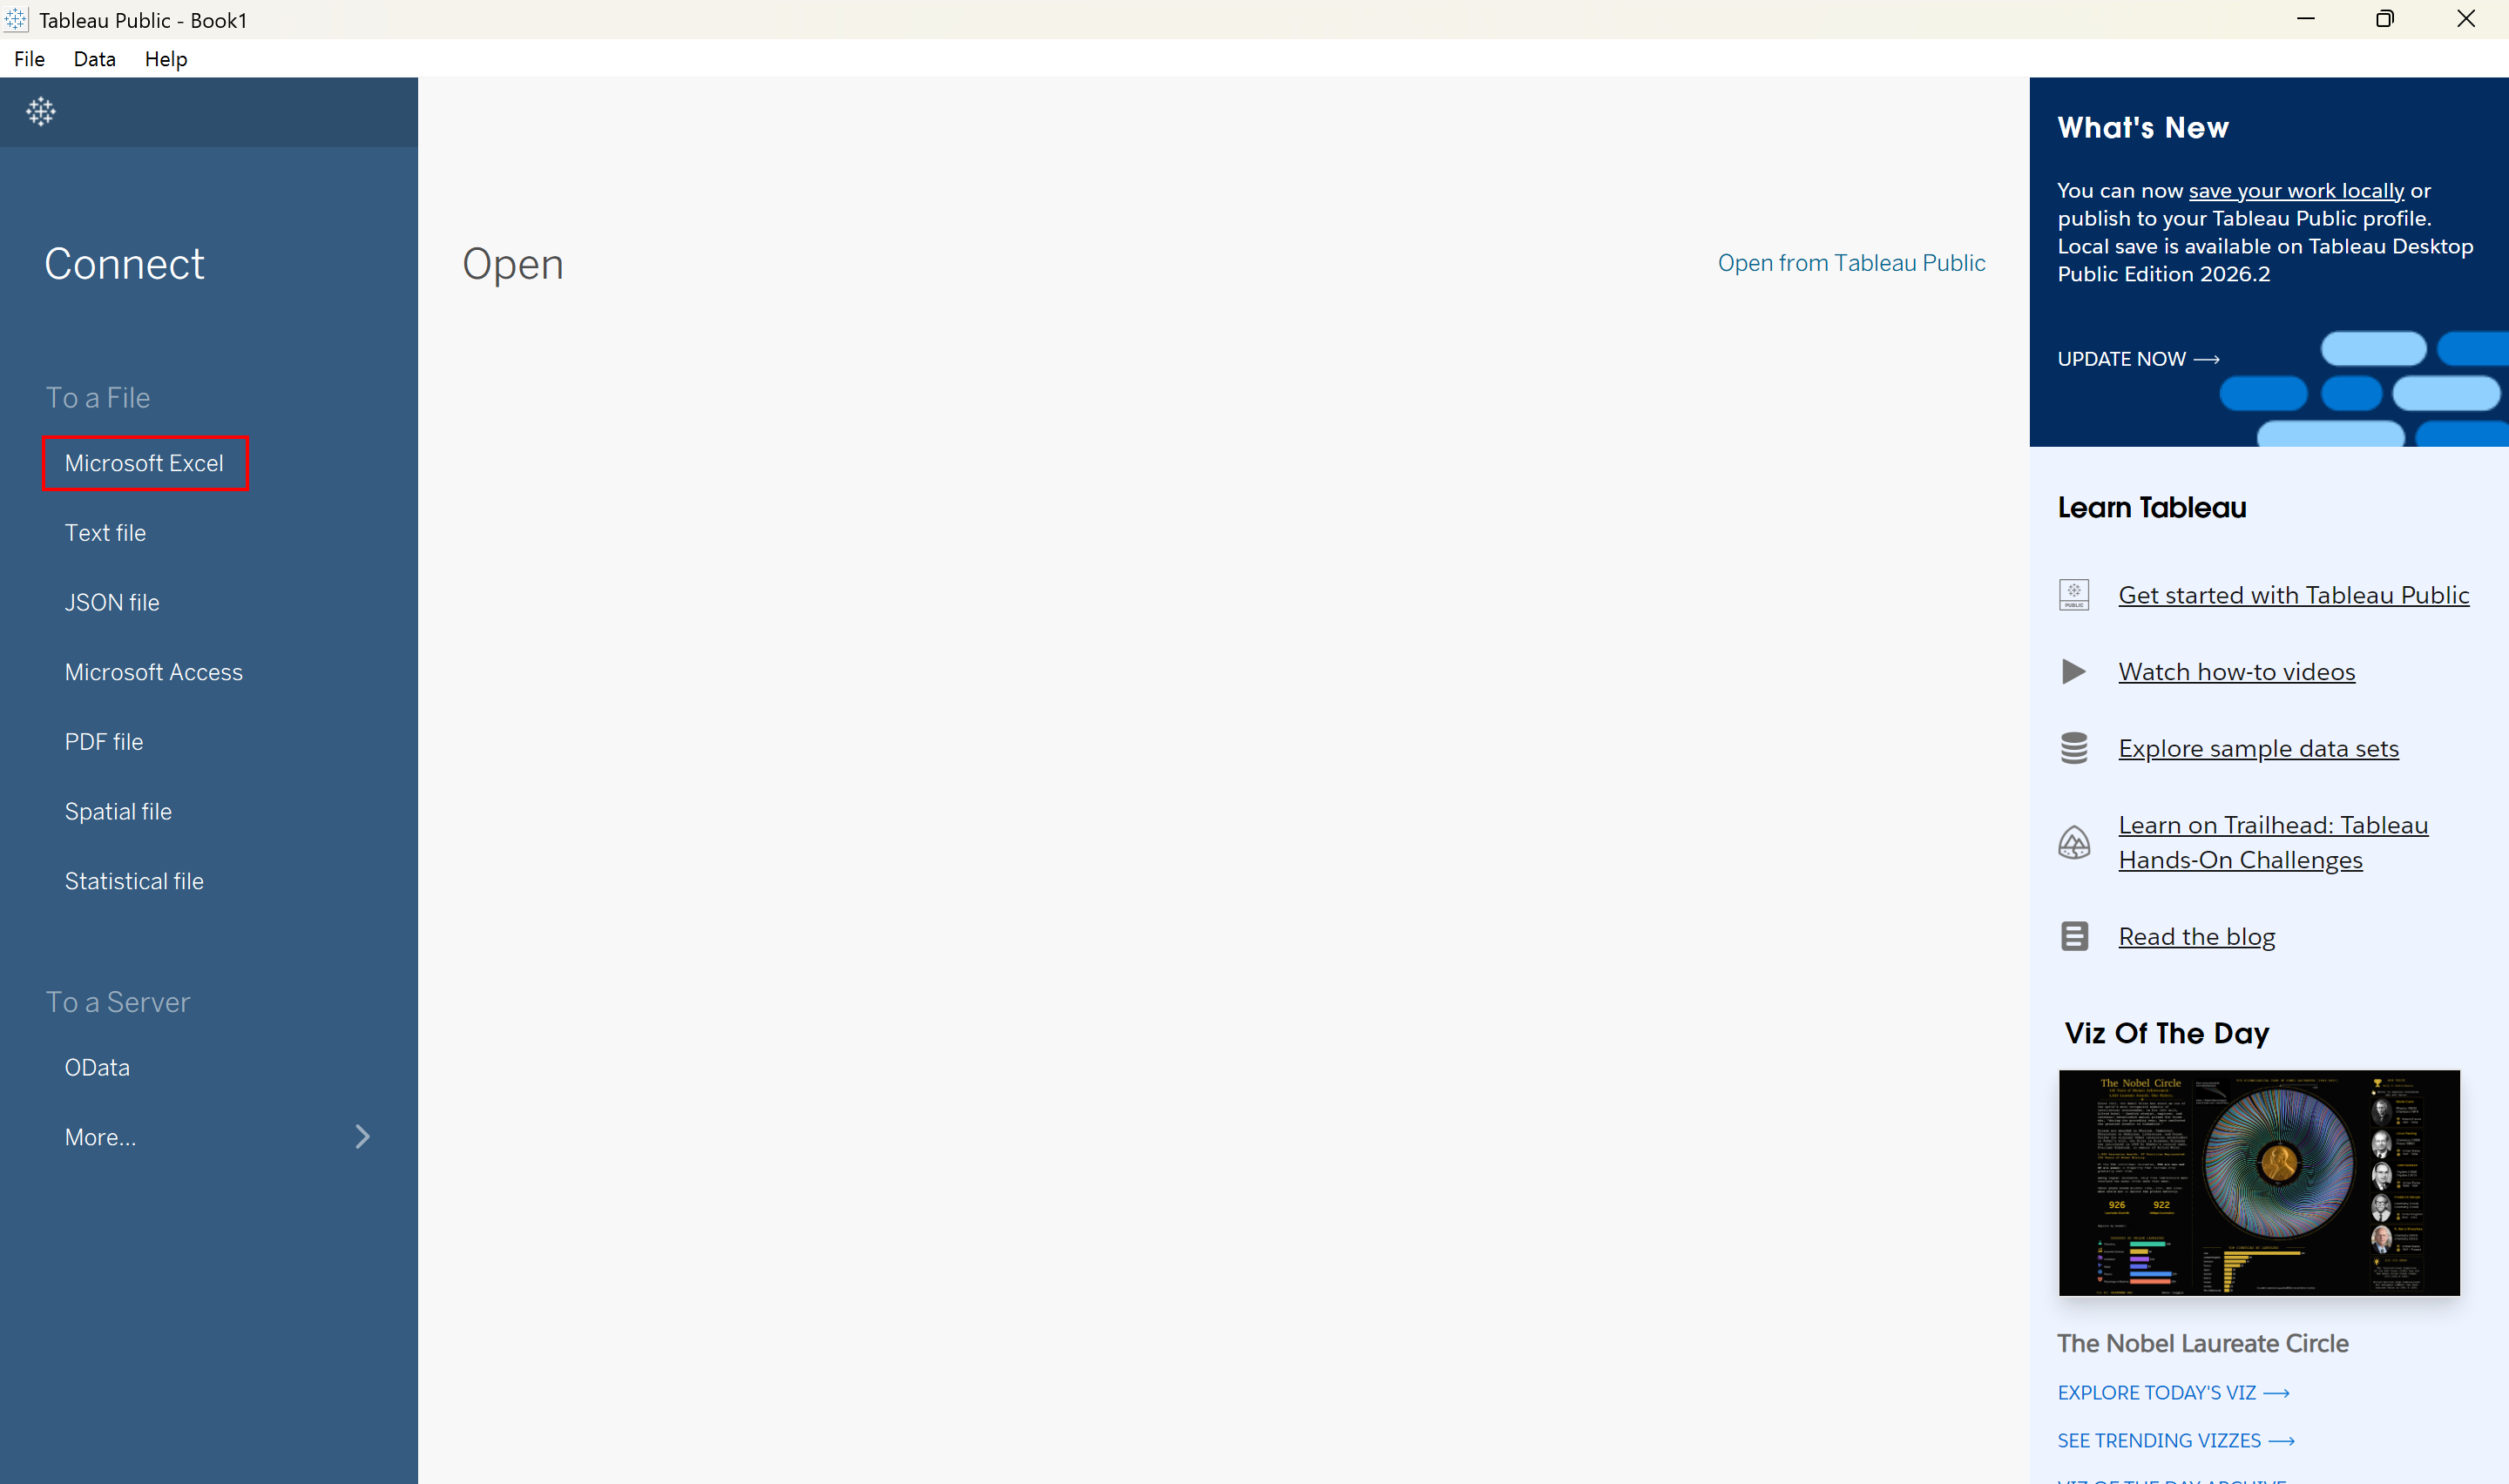Connect to a Statistical file
The image size is (2509, 1484).
134,881
